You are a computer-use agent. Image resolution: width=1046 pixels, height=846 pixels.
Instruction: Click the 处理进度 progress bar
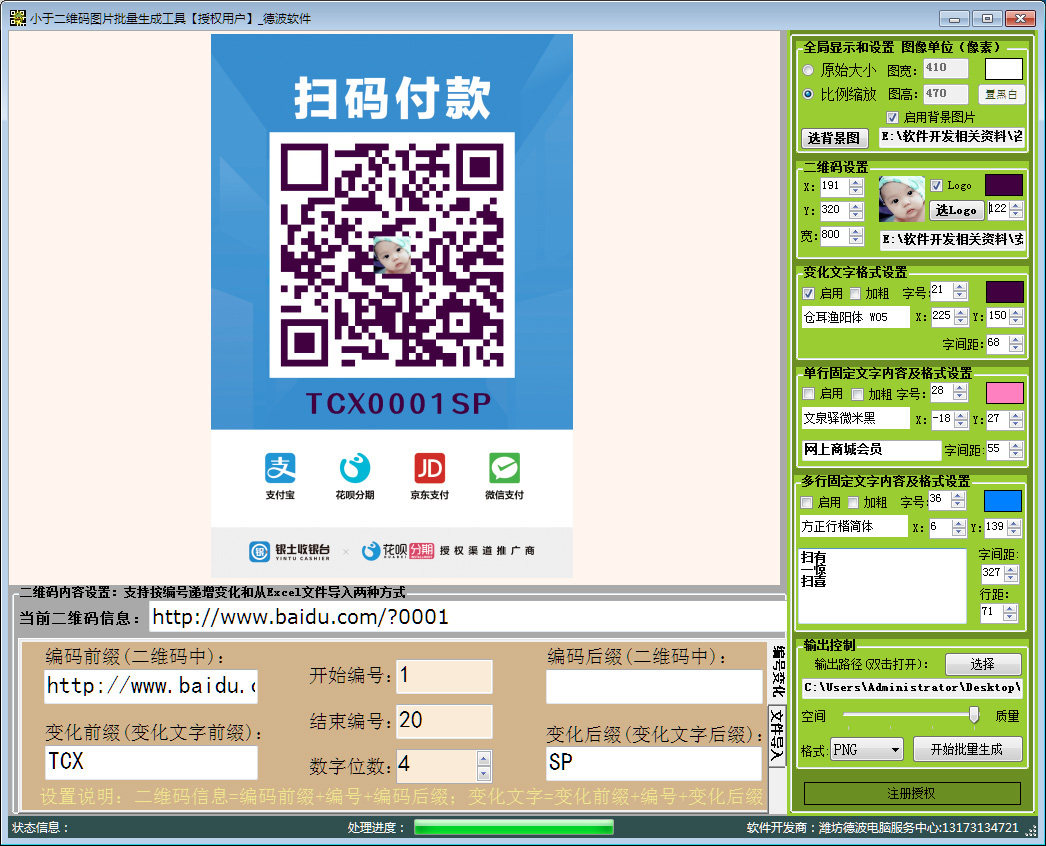(514, 827)
